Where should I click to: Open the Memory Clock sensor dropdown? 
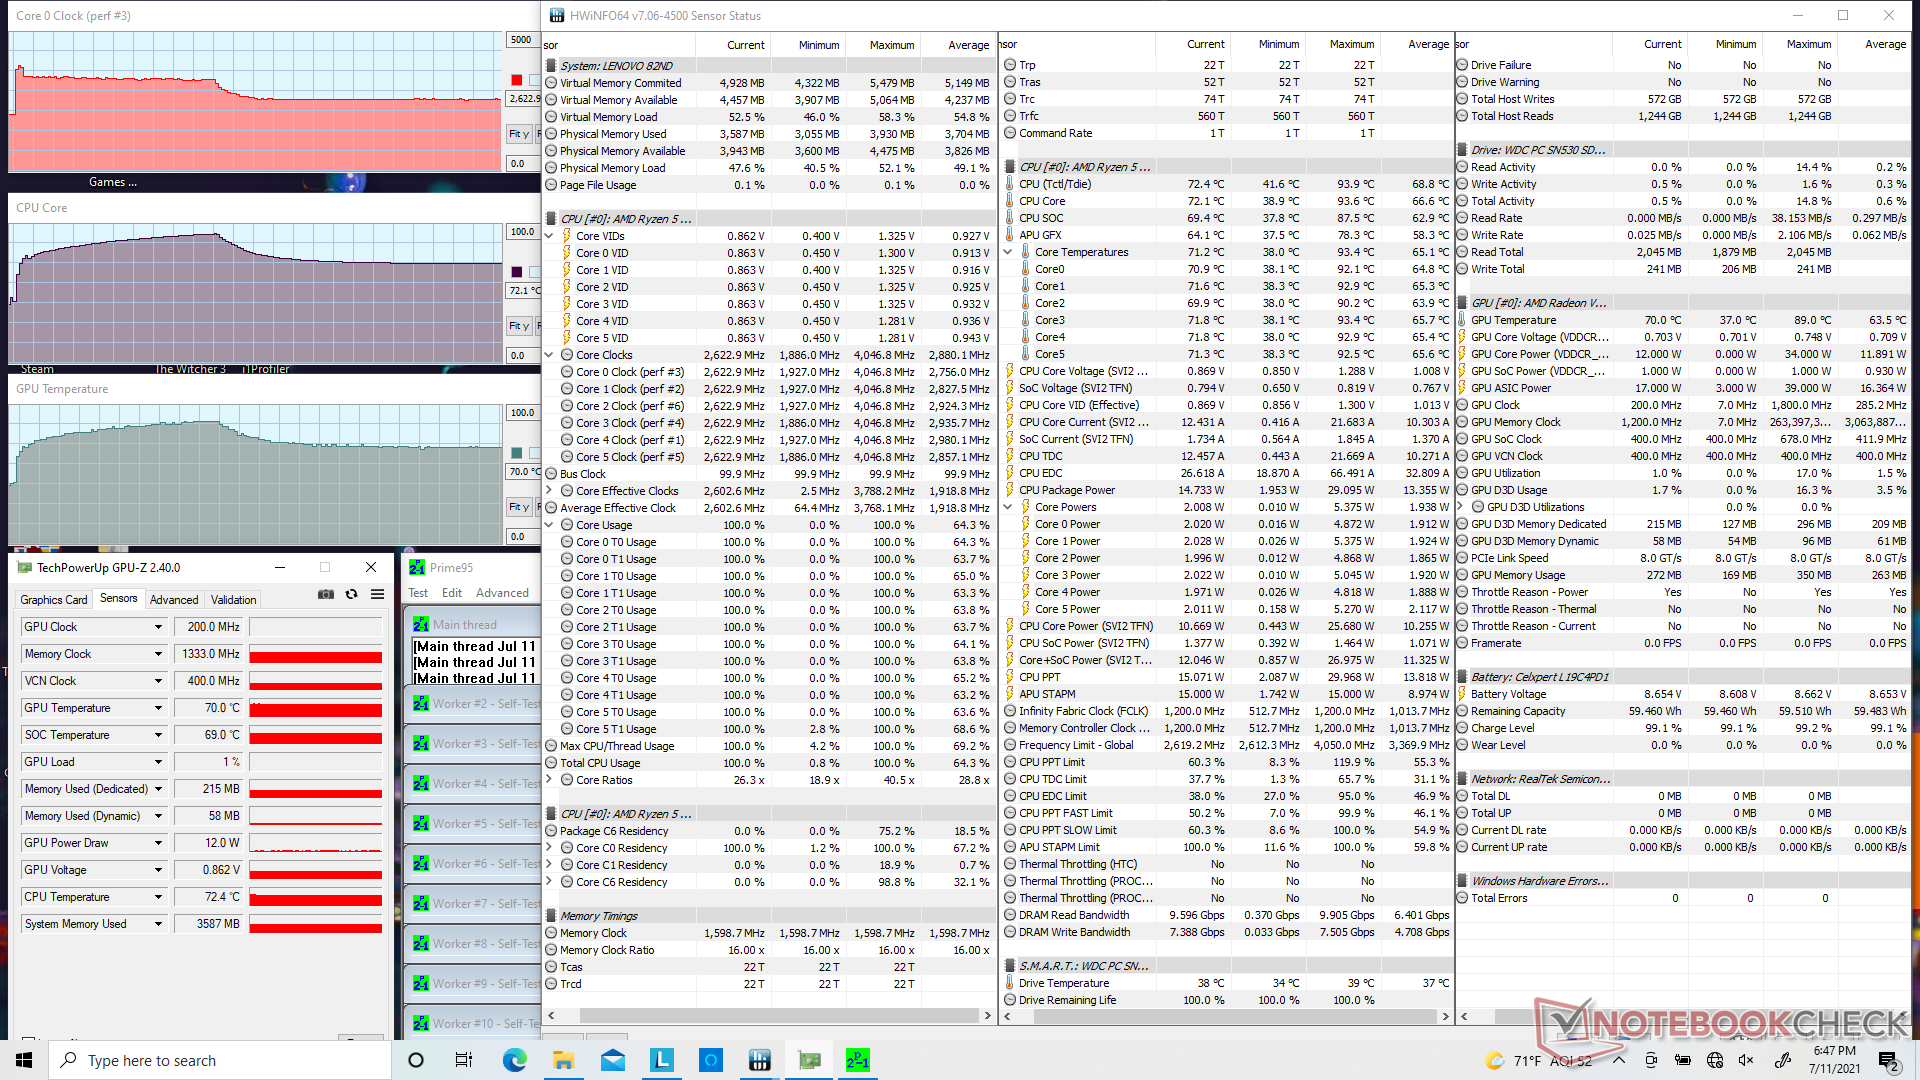point(158,654)
